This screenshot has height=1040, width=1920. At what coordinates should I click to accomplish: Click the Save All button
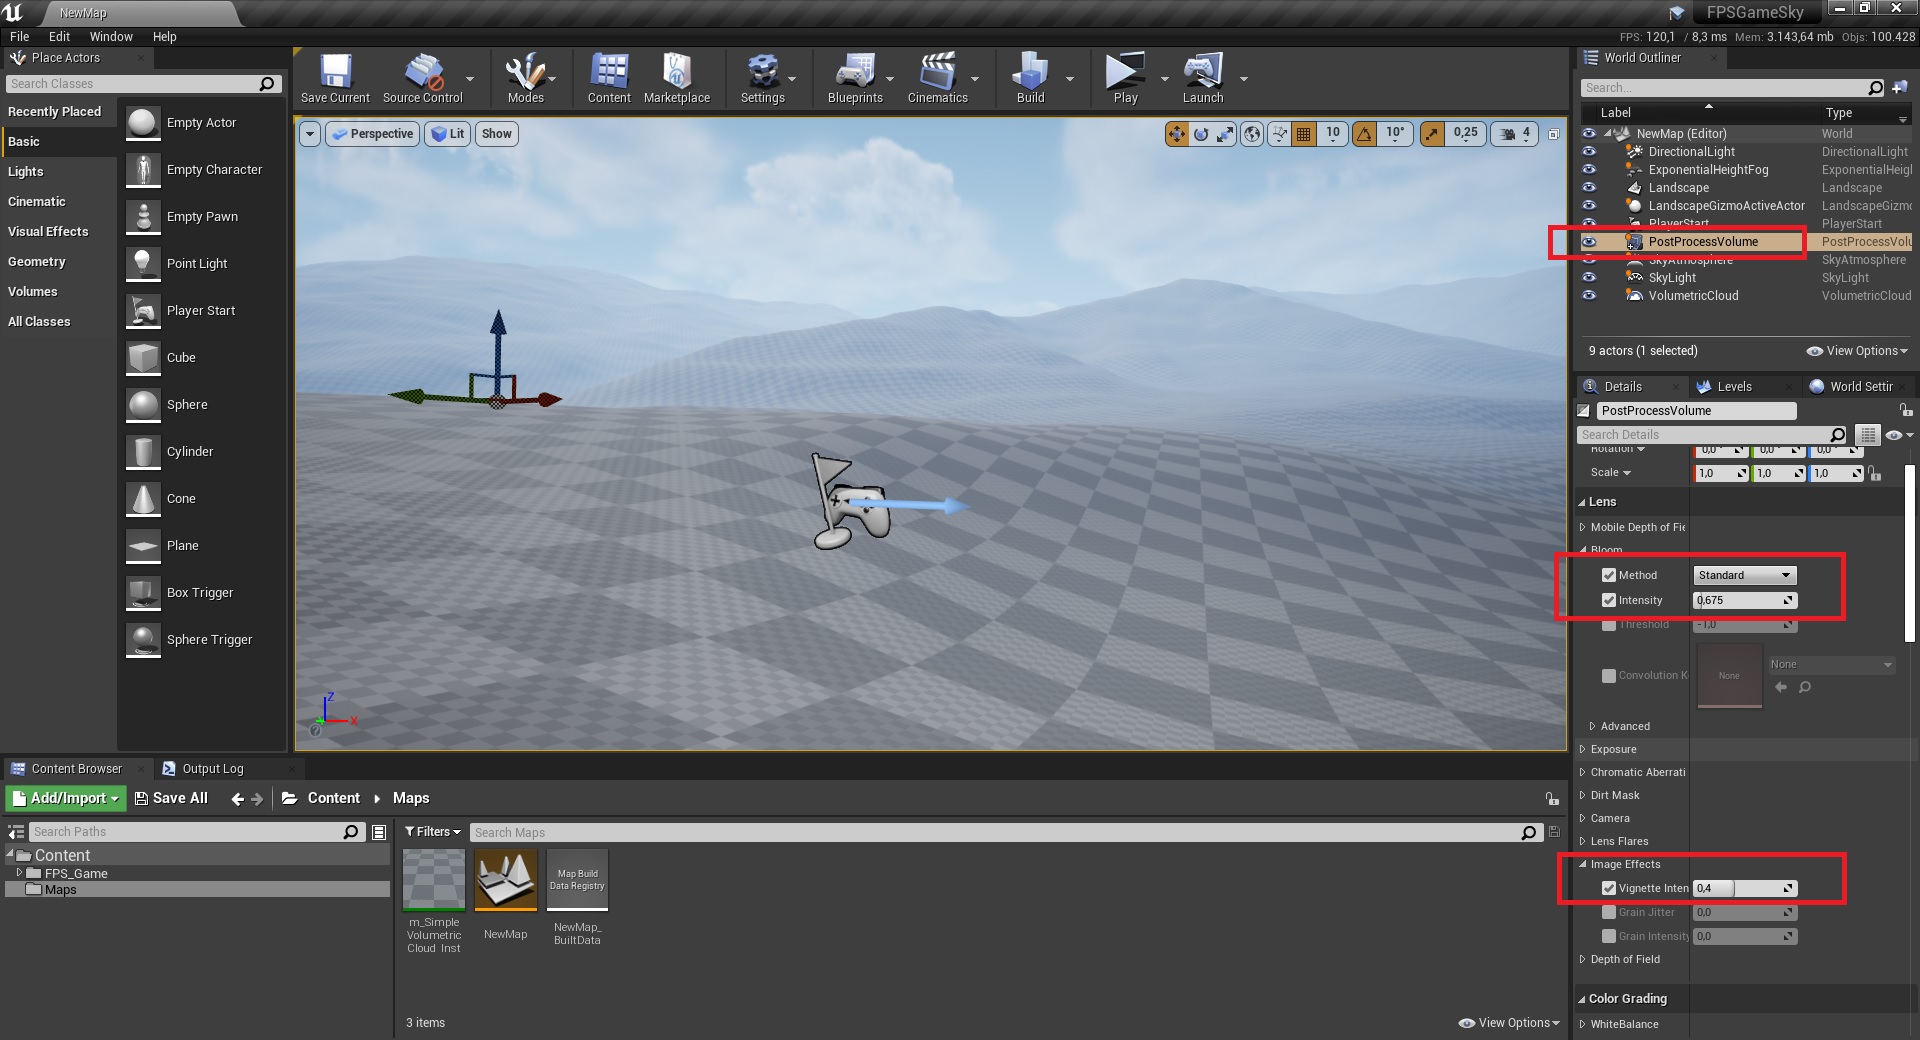coord(171,798)
